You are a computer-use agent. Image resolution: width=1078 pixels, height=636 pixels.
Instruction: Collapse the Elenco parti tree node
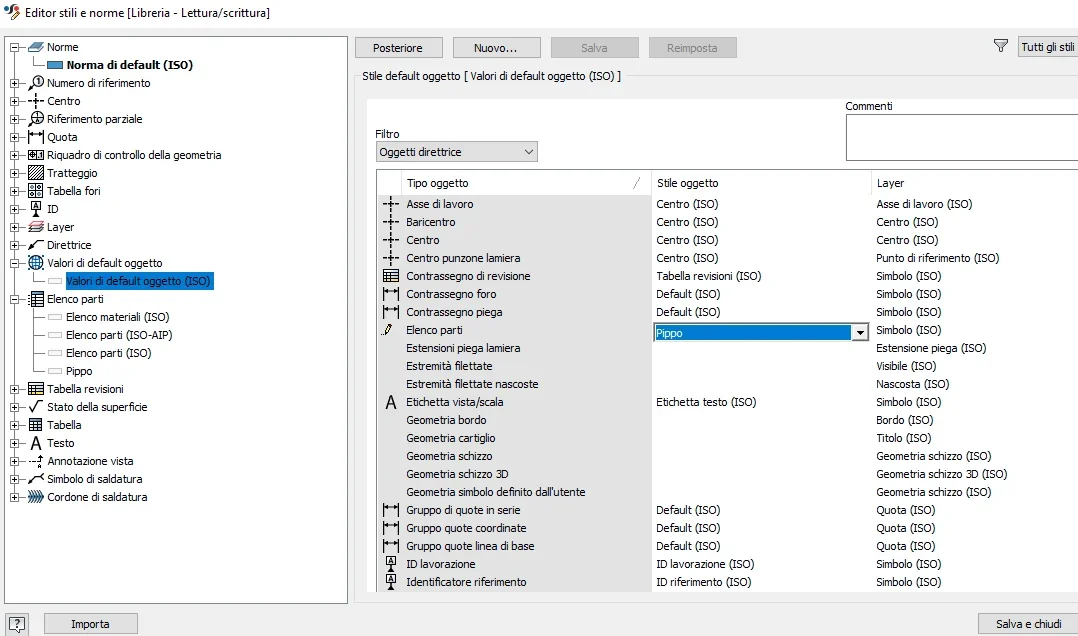coord(14,300)
